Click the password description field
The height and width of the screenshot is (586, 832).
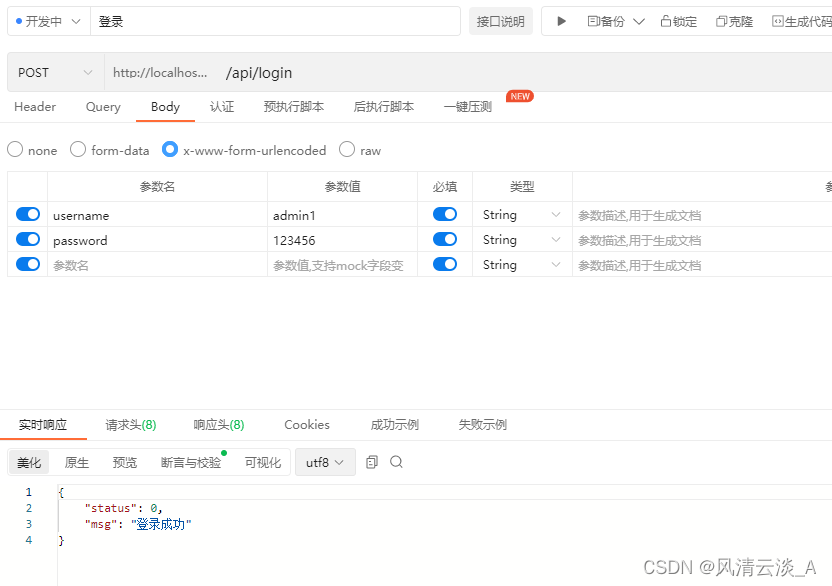(702, 239)
